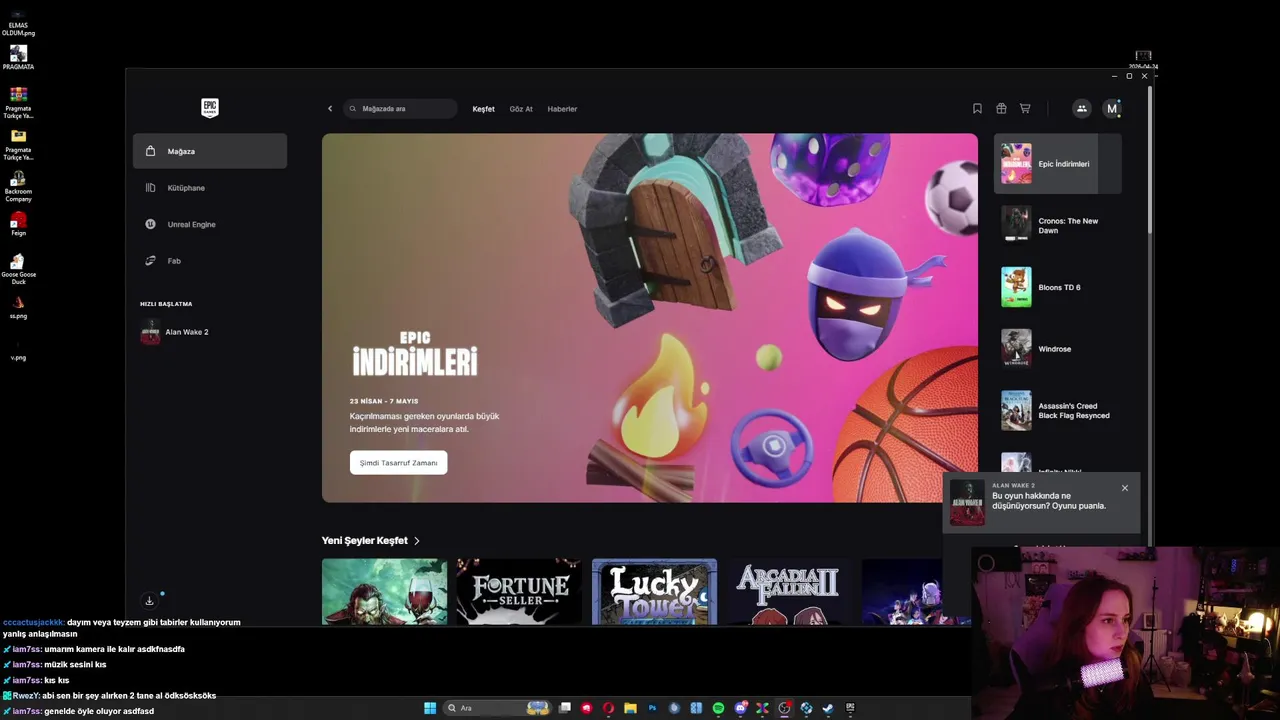Switch to Haberler tab
Screen dimensions: 1280x720
pos(562,108)
